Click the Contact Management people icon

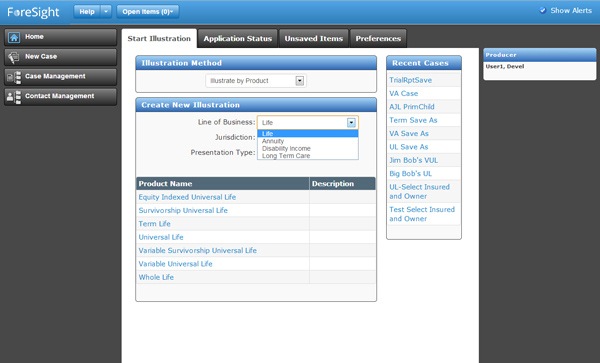[x=14, y=97]
